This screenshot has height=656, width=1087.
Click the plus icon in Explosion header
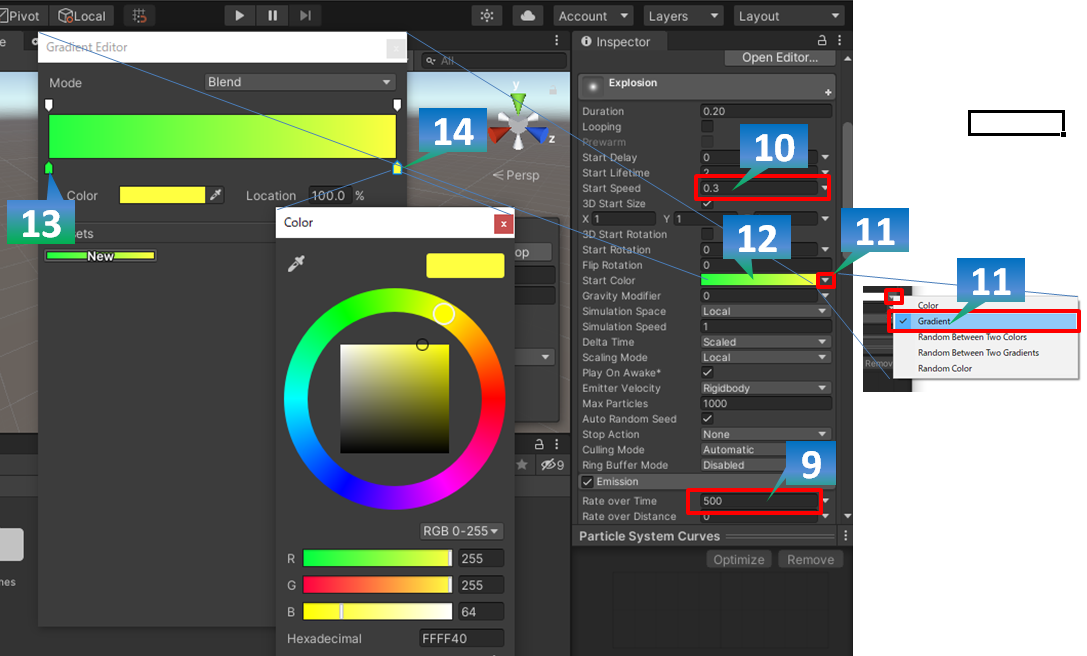[x=828, y=92]
